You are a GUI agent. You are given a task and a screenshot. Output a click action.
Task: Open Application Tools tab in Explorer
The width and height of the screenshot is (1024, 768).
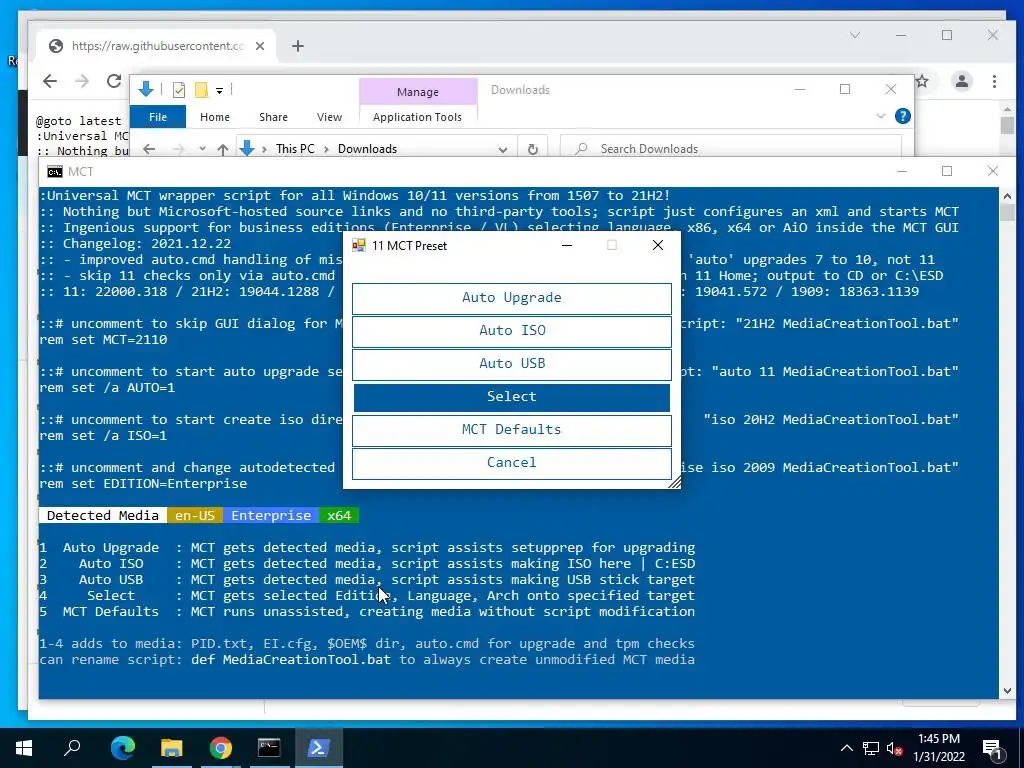pos(417,117)
